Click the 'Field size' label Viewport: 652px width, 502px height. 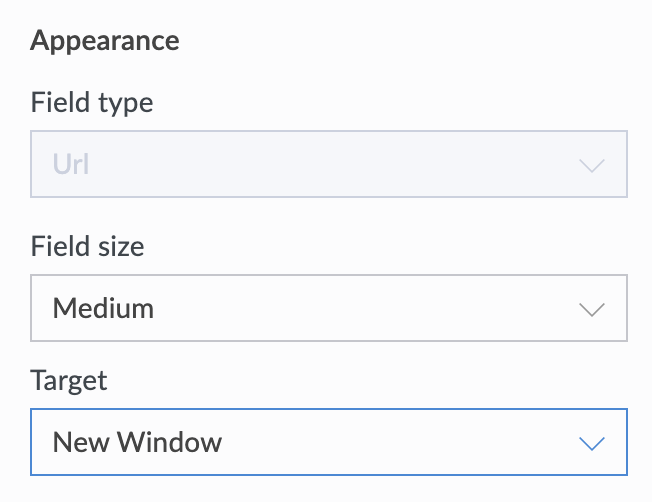[87, 246]
